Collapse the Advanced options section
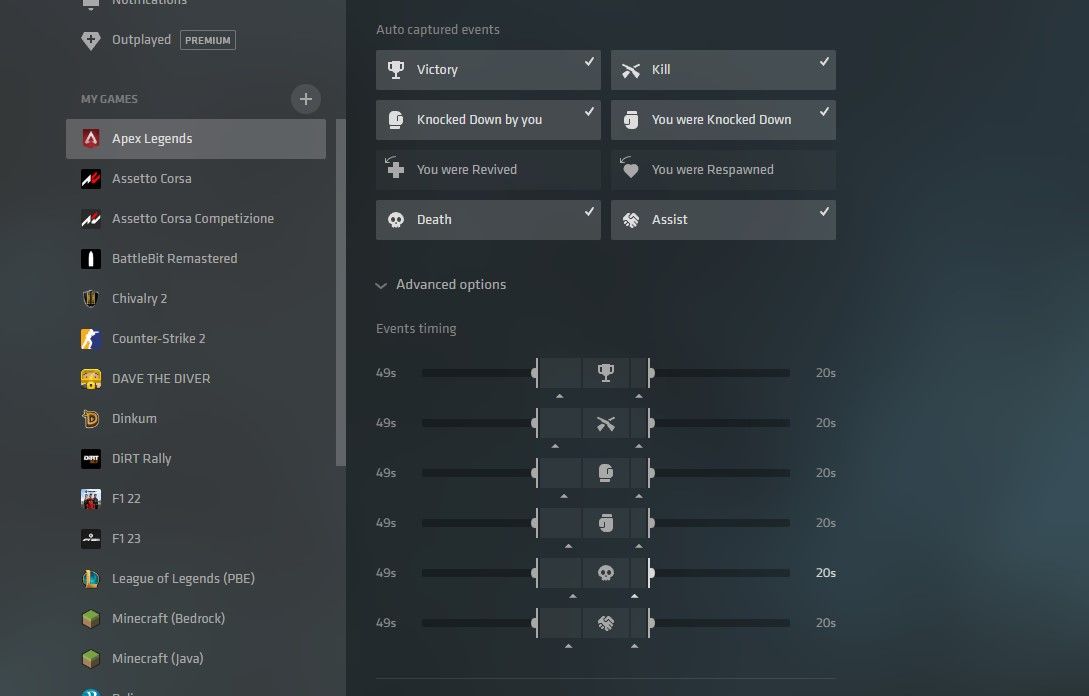Image resolution: width=1089 pixels, height=696 pixels. click(x=440, y=284)
